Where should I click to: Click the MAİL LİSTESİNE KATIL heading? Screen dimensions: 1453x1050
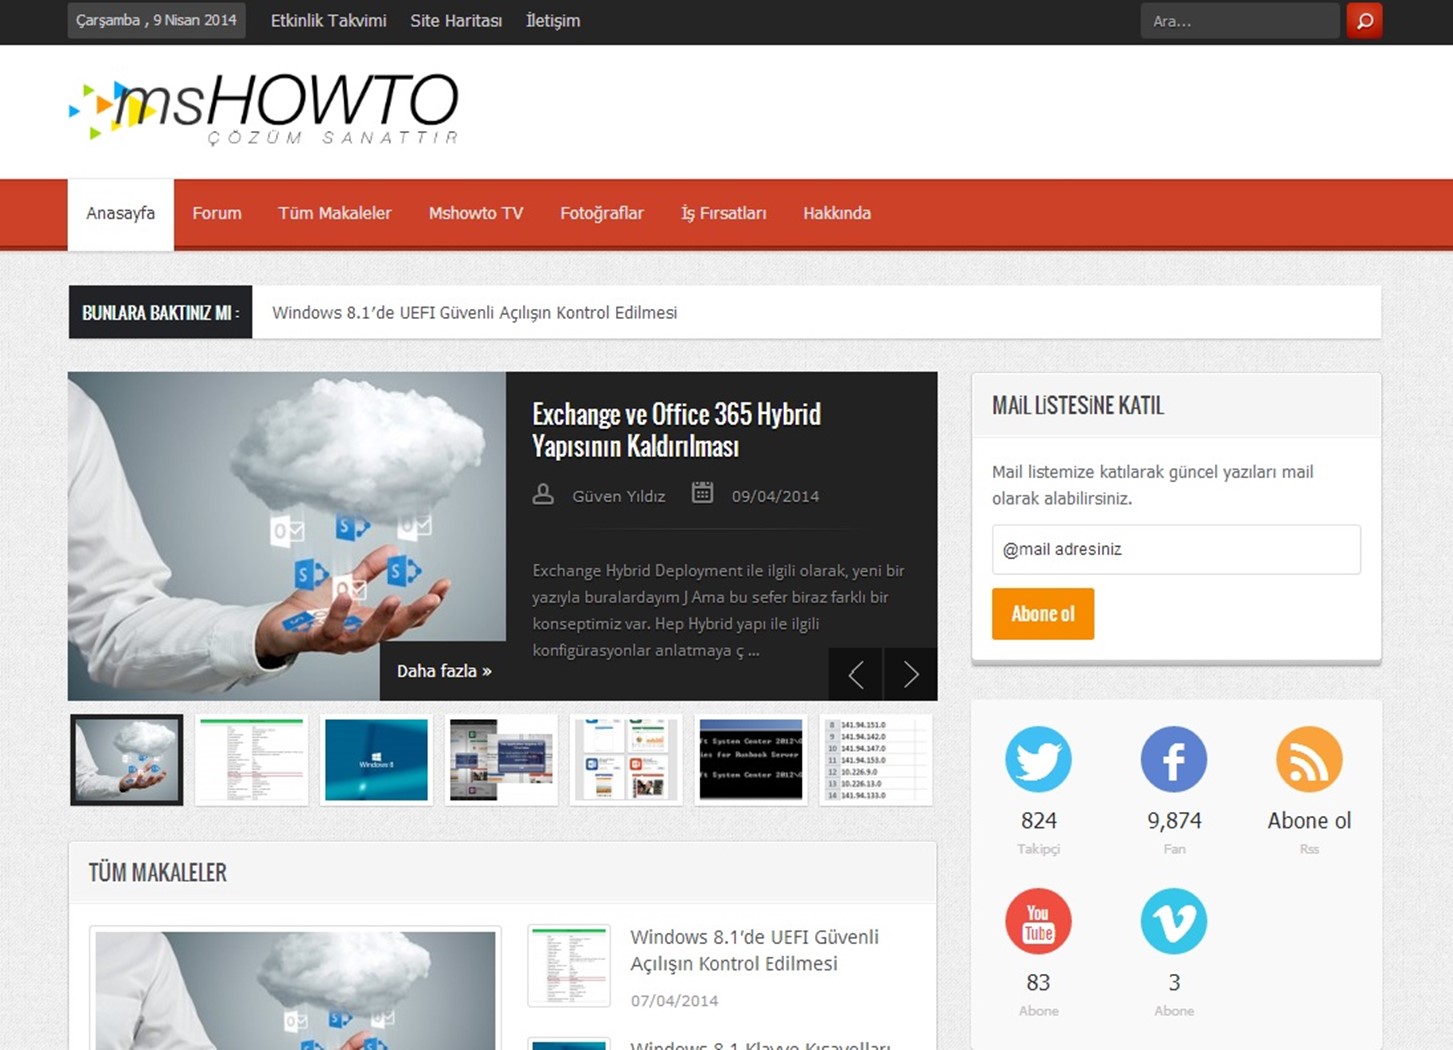pos(1078,405)
